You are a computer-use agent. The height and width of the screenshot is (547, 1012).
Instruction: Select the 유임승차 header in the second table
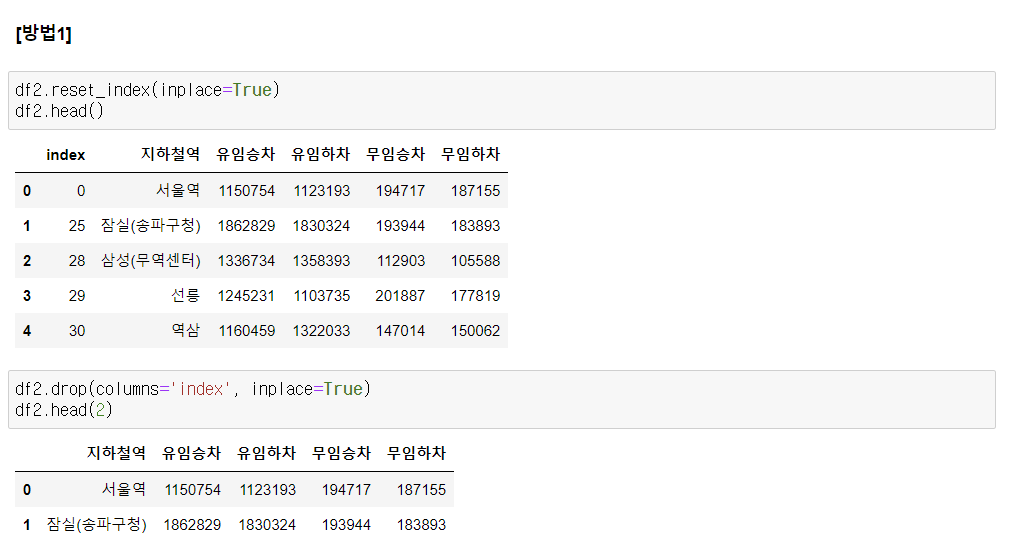(x=191, y=453)
